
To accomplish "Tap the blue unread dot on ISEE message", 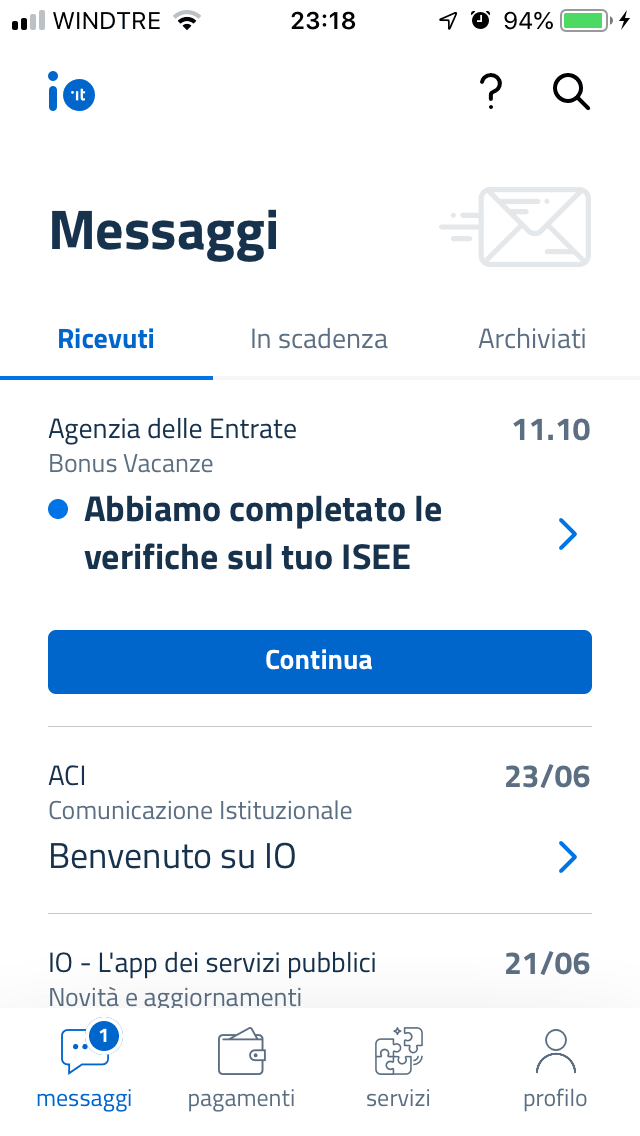I will [x=58, y=510].
